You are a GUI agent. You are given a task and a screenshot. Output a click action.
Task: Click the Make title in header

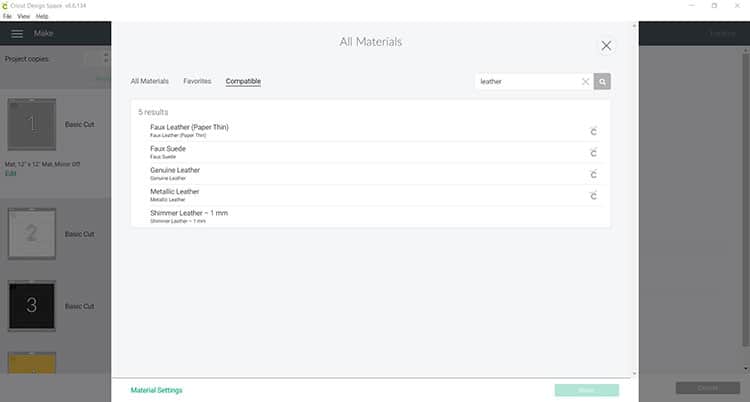pyautogui.click(x=44, y=33)
